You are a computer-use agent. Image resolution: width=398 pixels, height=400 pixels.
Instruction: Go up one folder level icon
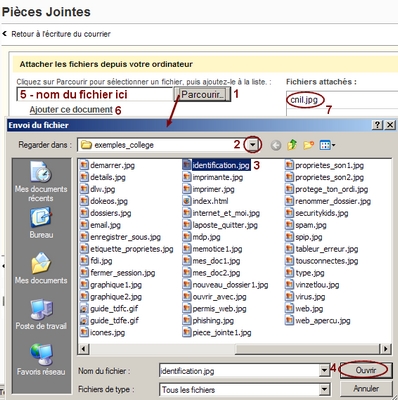[x=292, y=145]
